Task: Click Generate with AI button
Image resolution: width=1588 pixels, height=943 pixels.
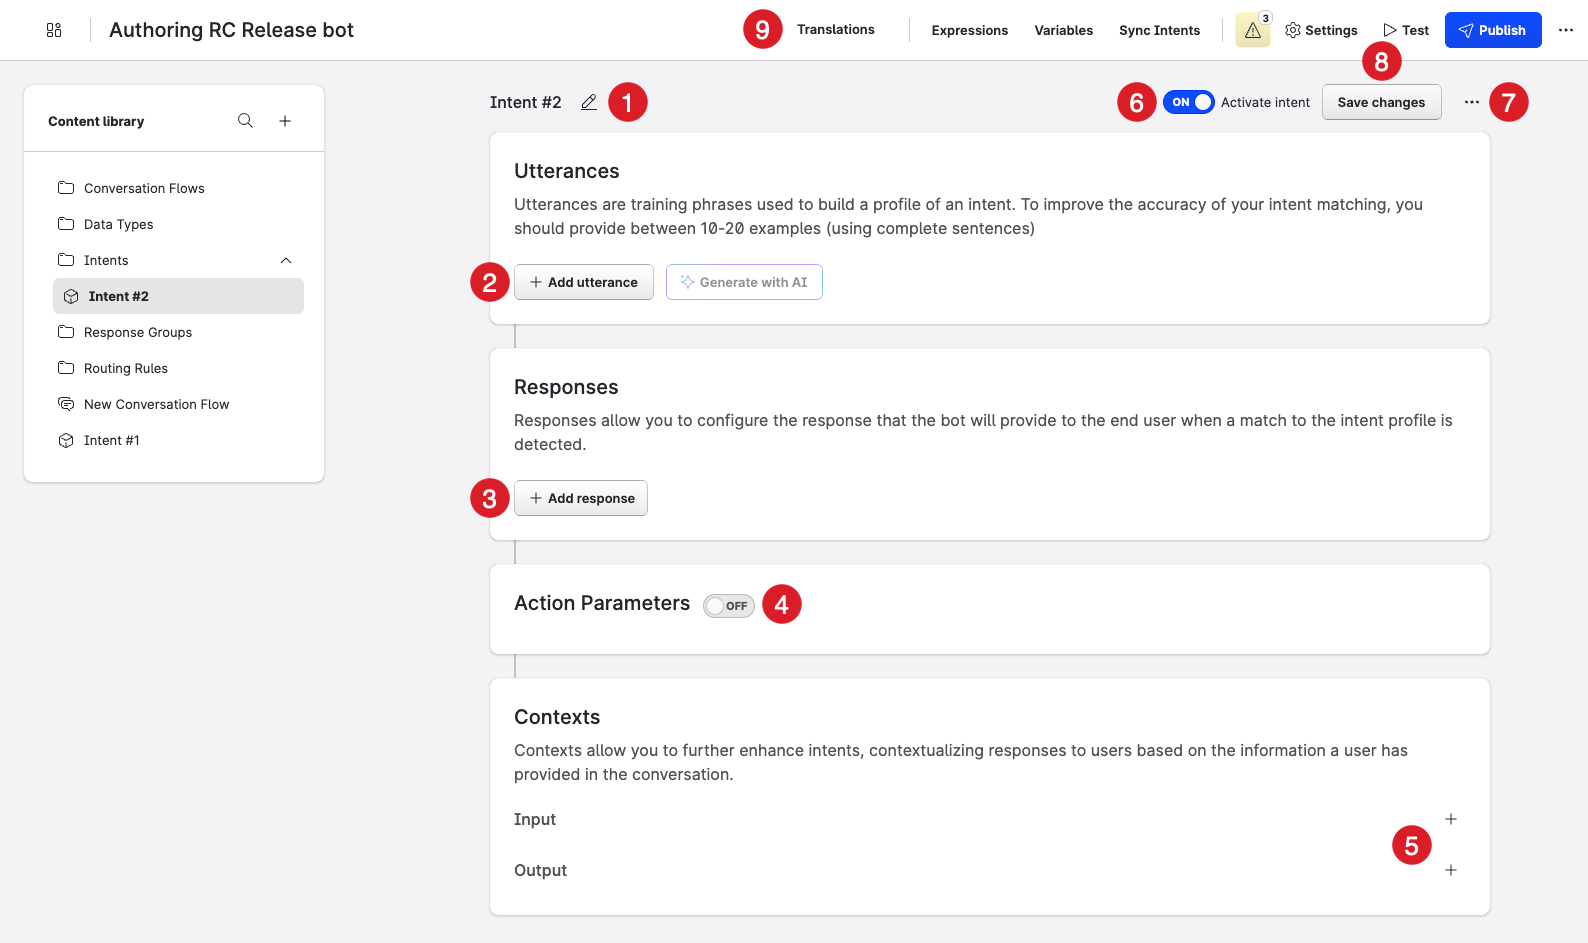Action: click(744, 282)
